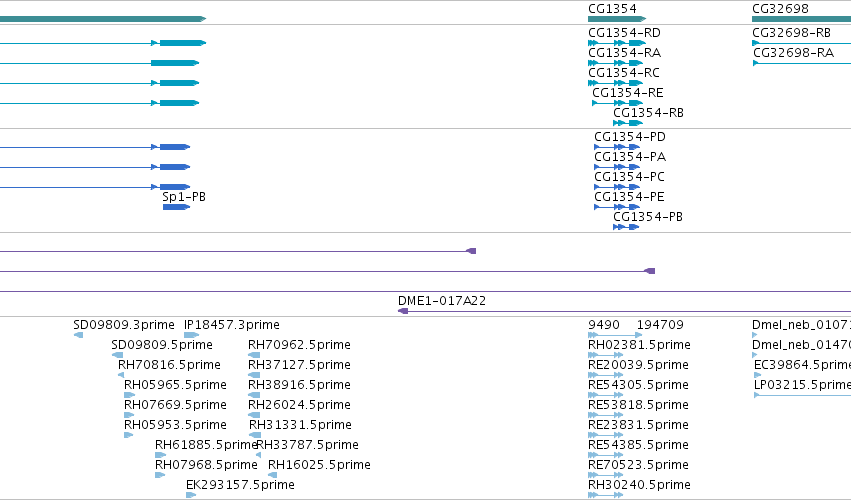Image resolution: width=851 pixels, height=500 pixels.
Task: Click the EK293157.5prime EST label
Action: [240, 485]
